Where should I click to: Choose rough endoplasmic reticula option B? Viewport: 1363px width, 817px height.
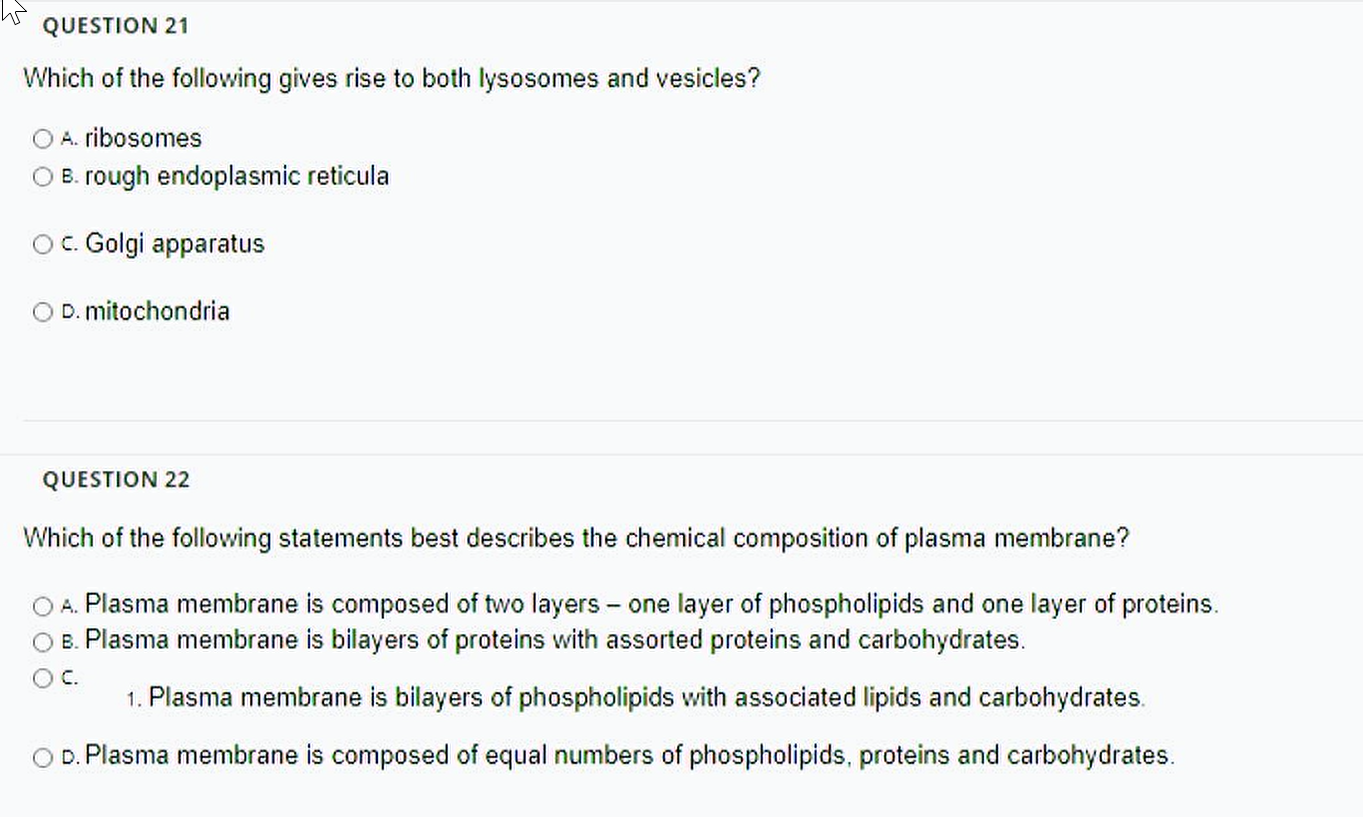(x=43, y=177)
